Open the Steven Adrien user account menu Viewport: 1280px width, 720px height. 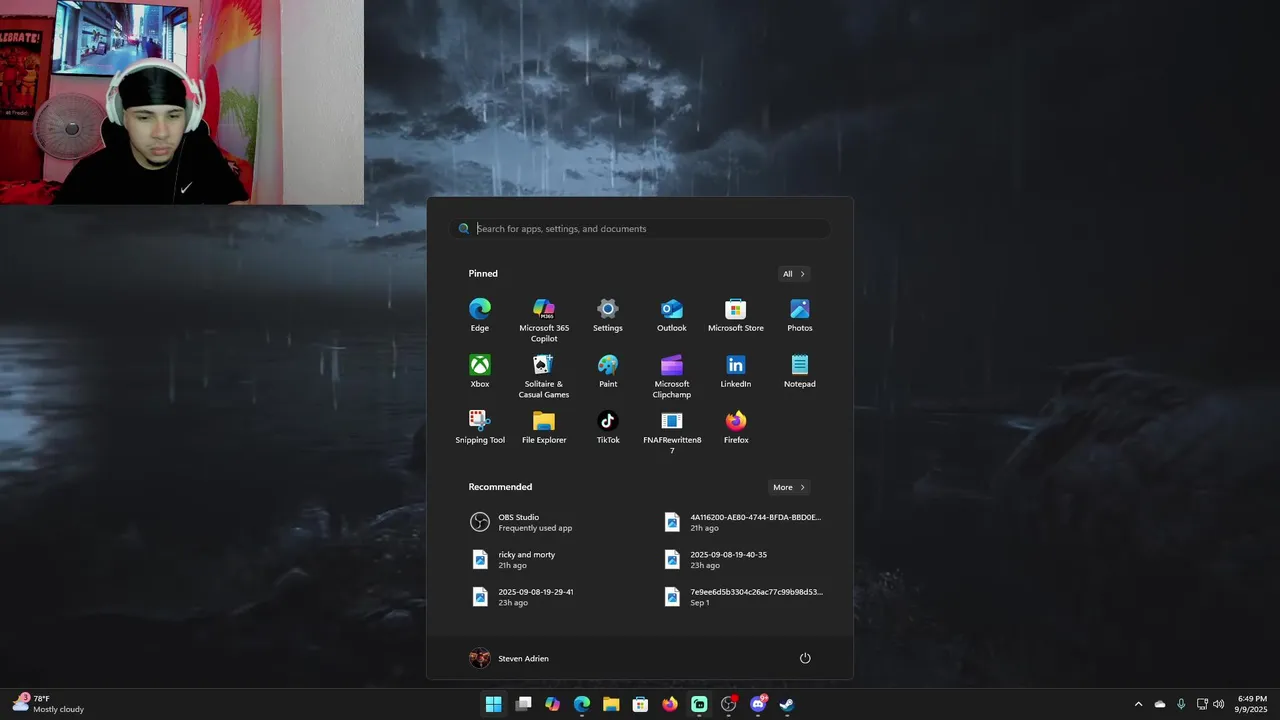[509, 658]
